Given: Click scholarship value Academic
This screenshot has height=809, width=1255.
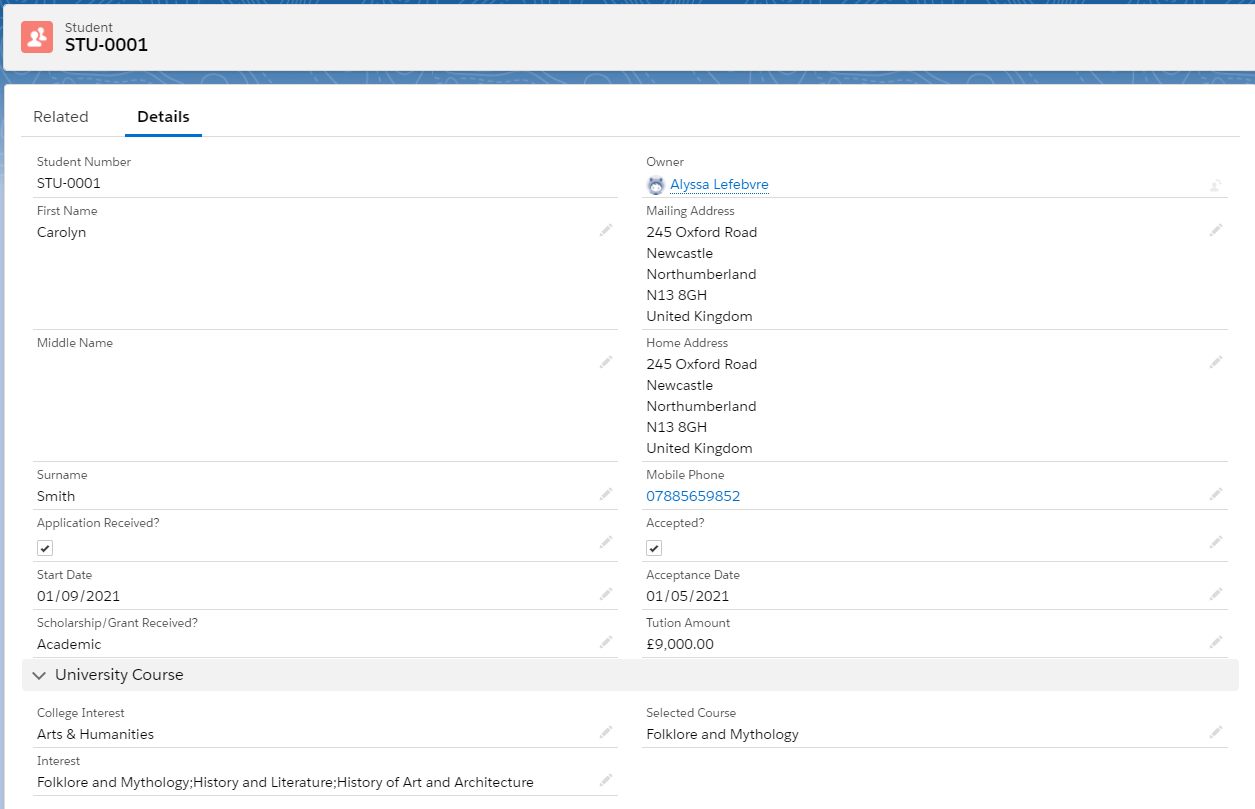Looking at the screenshot, I should click(x=69, y=644).
